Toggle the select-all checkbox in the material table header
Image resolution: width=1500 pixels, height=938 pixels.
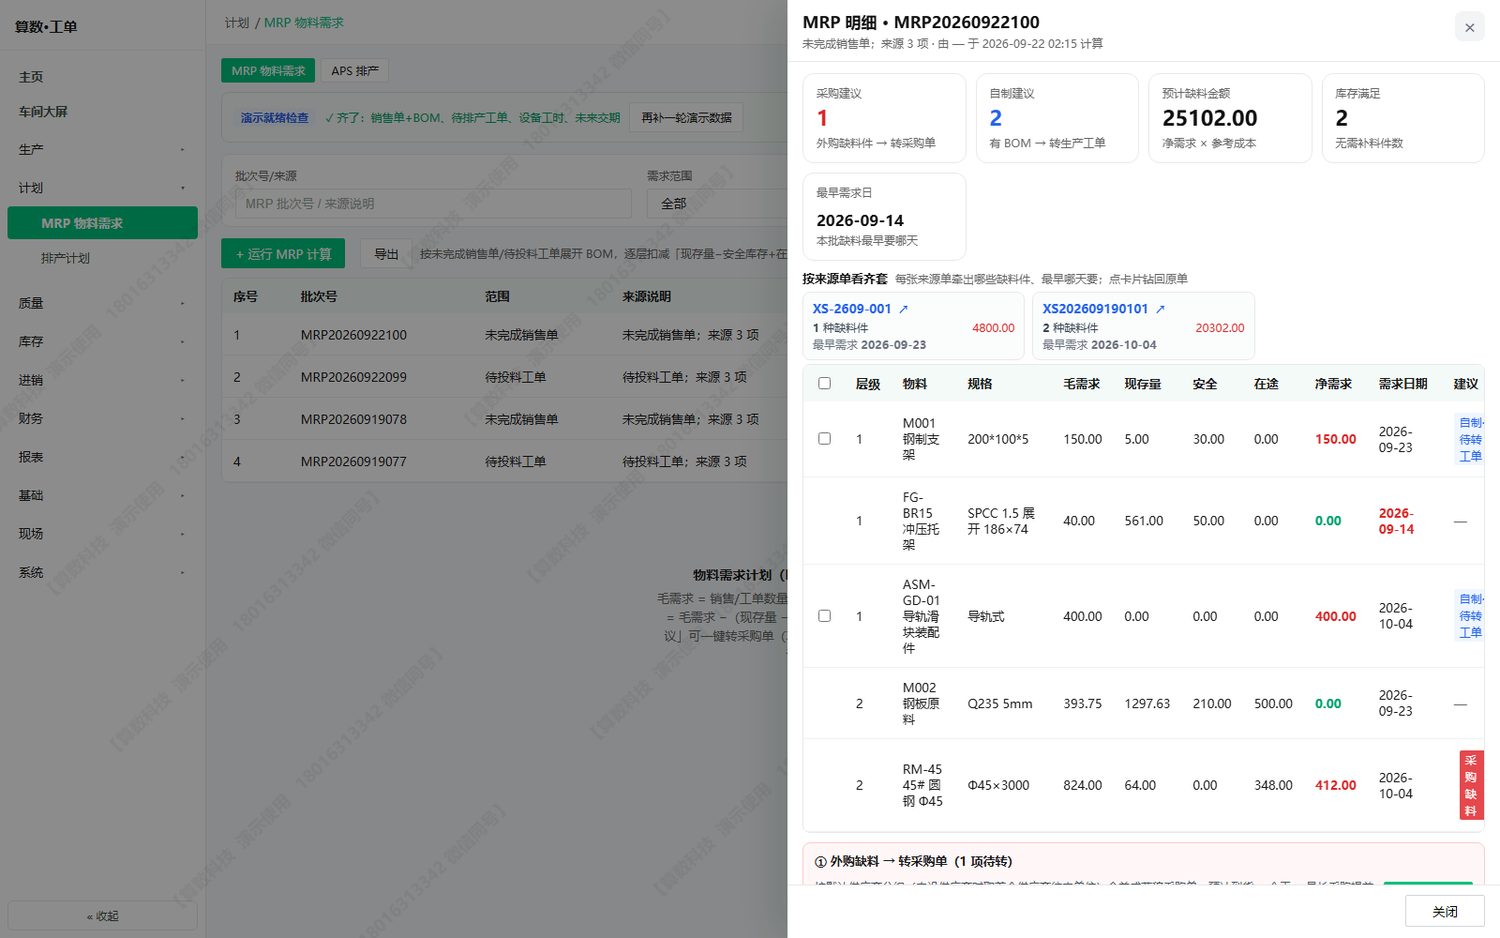[x=824, y=383]
